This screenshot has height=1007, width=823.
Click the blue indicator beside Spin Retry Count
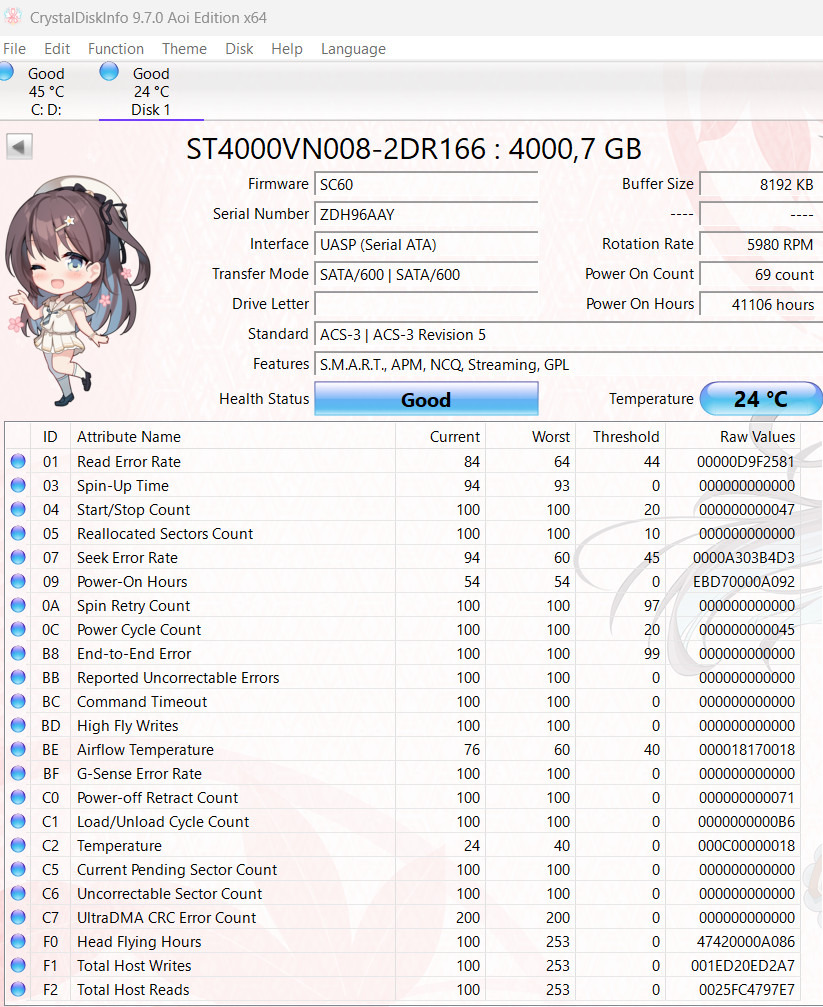coord(17,605)
